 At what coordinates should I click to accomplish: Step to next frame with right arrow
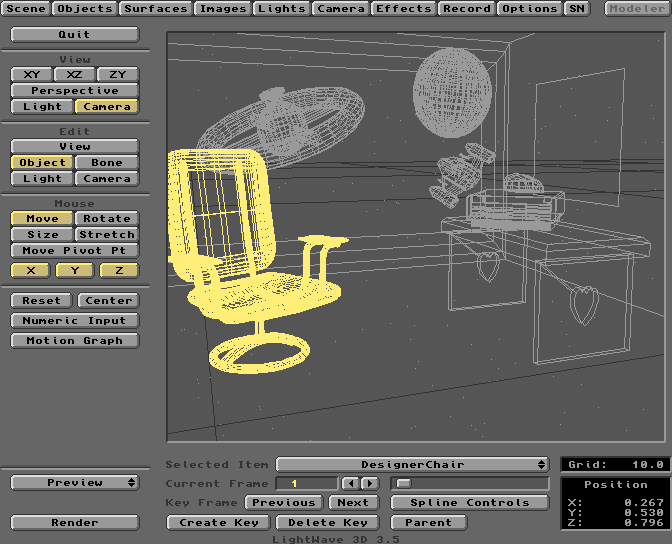coord(370,484)
